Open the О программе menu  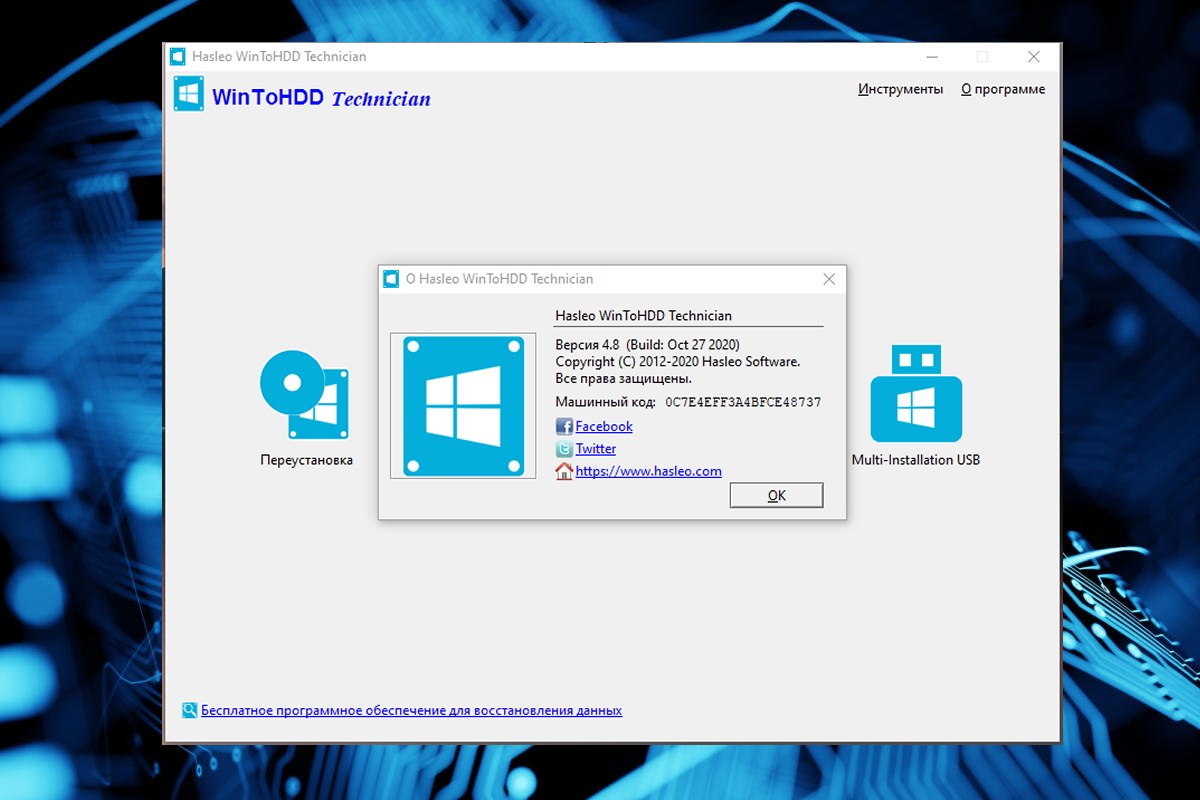1003,89
